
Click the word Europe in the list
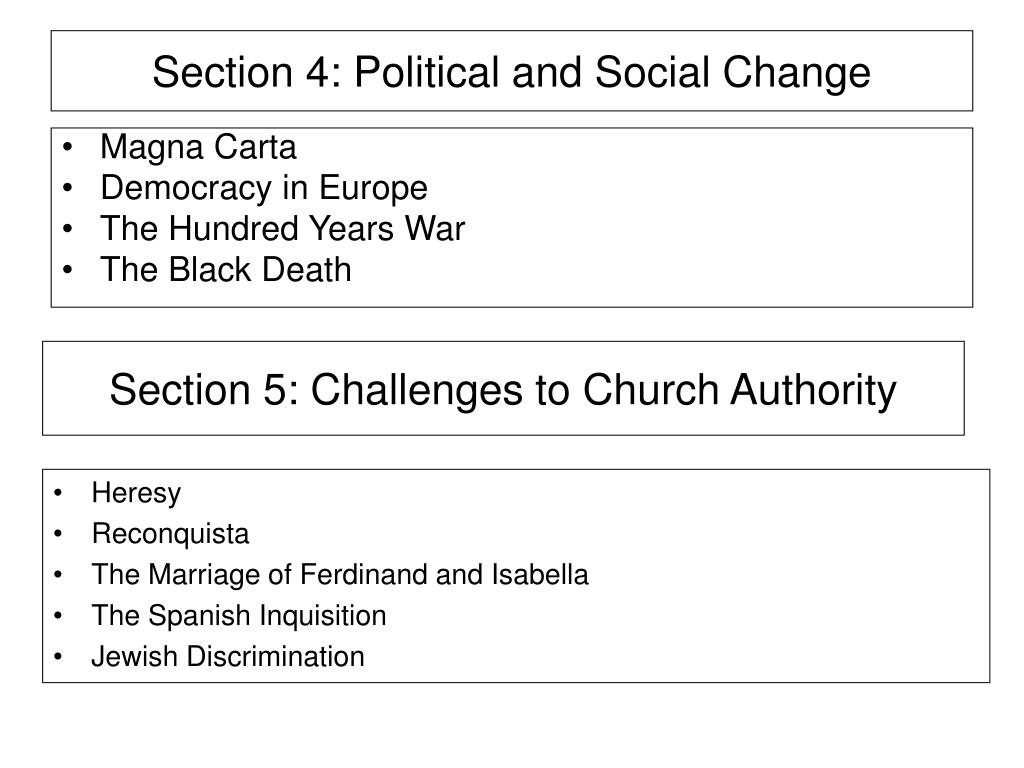pyautogui.click(x=373, y=188)
